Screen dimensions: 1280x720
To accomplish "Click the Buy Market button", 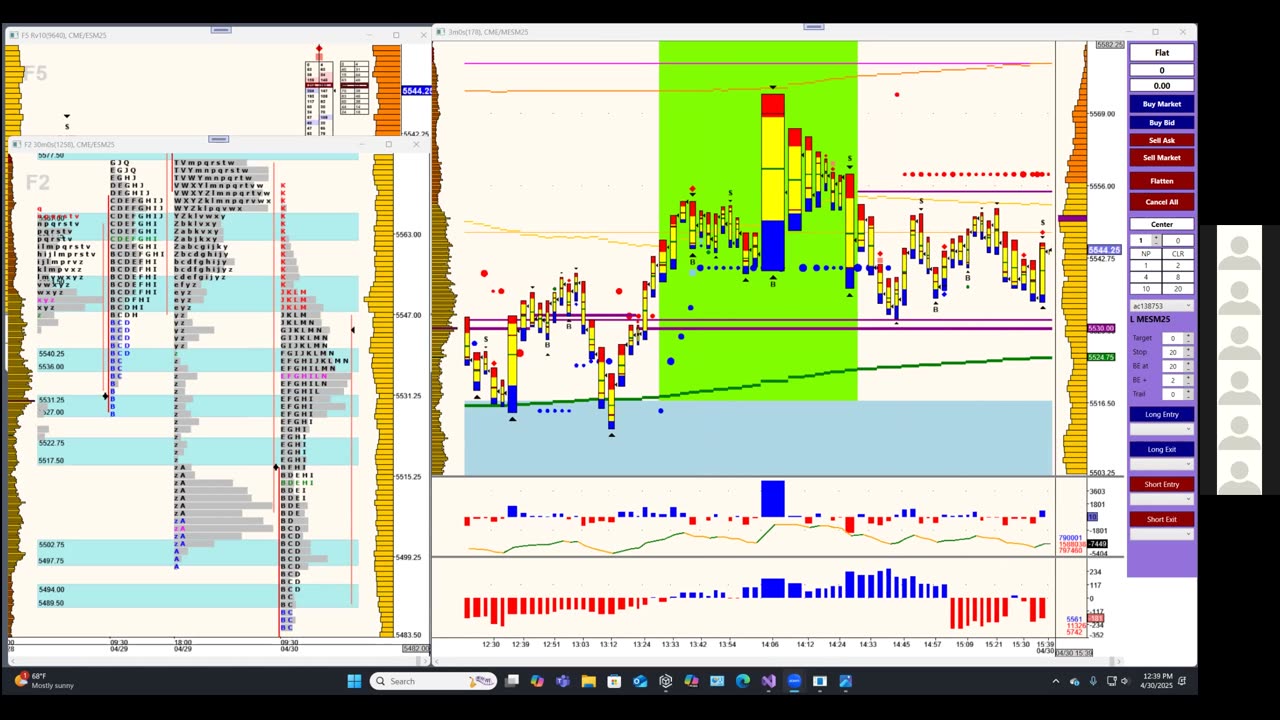I will click(x=1161, y=104).
